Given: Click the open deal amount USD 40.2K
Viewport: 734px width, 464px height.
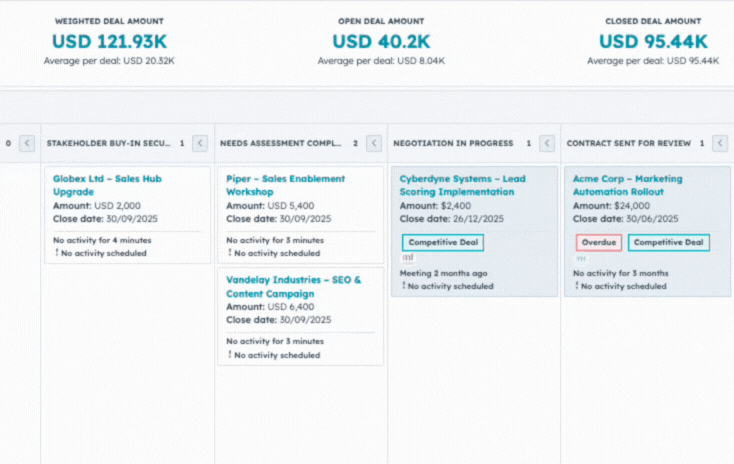Looking at the screenshot, I should pos(381,42).
